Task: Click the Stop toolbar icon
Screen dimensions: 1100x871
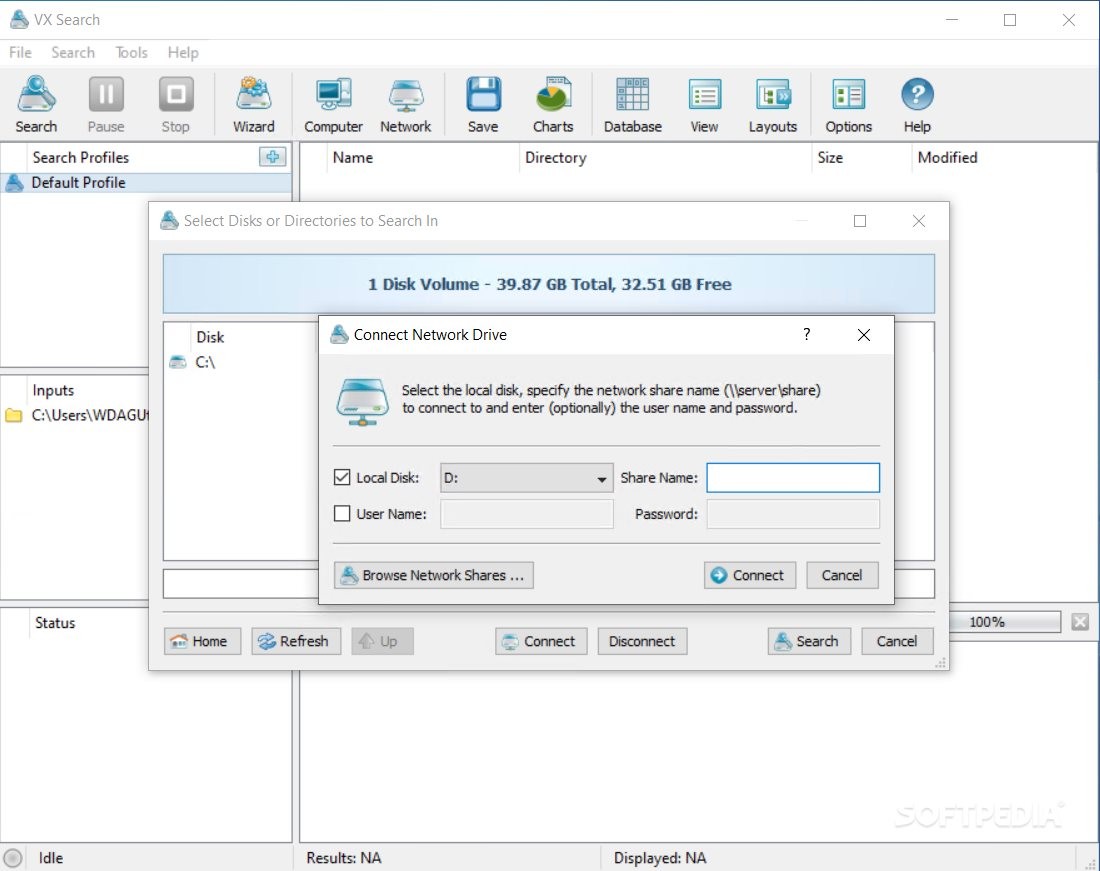Action: pyautogui.click(x=175, y=105)
